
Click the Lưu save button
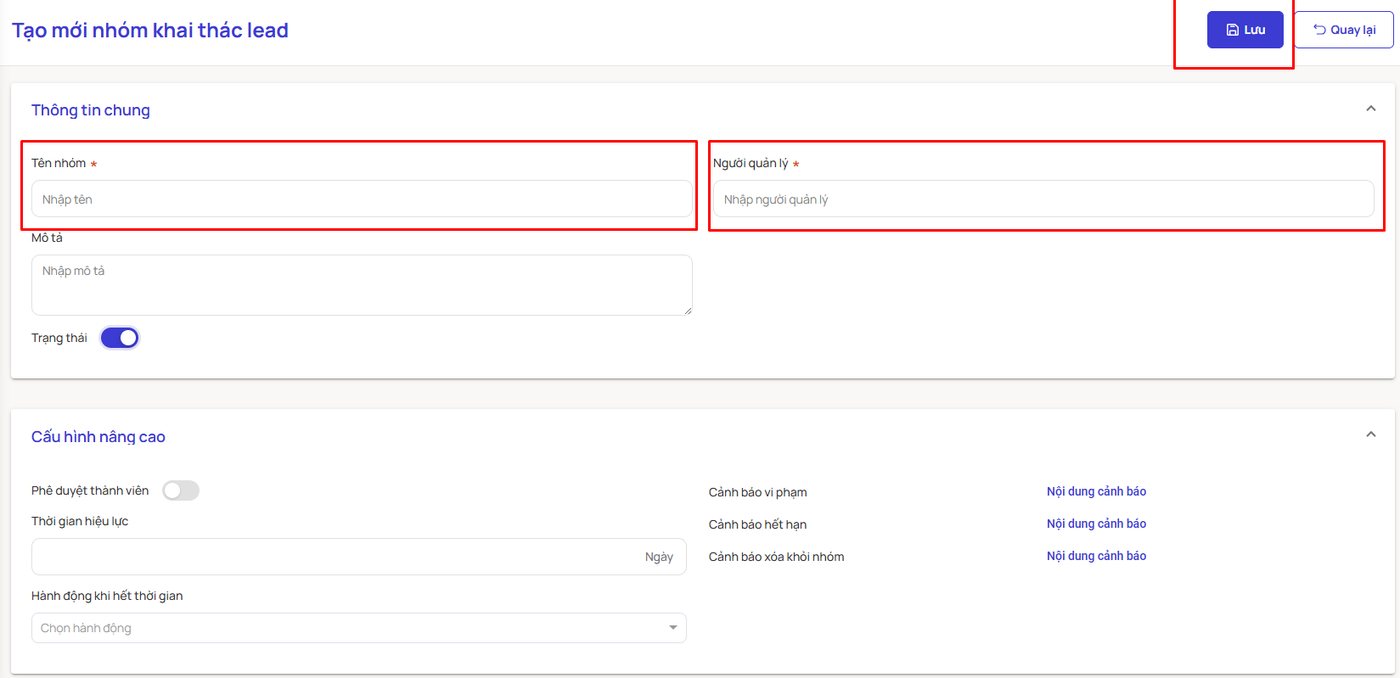(1245, 30)
